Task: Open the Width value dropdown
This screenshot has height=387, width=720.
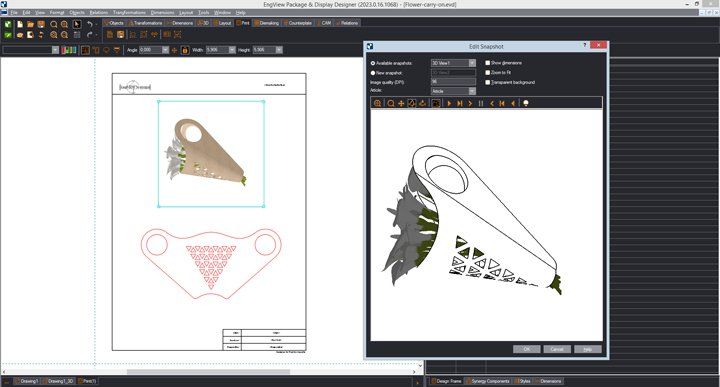Action: tap(232, 50)
